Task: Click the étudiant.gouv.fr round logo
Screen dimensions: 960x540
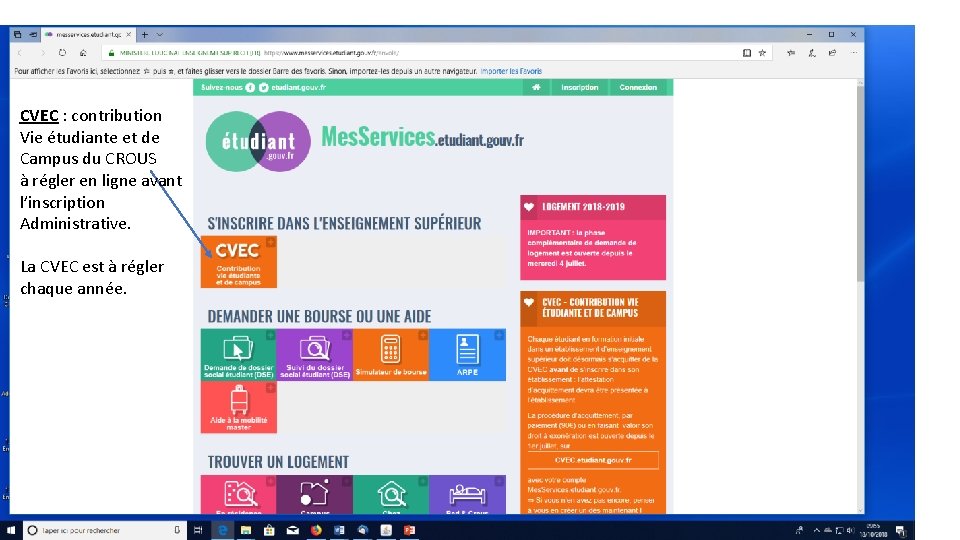Action: 258,141
